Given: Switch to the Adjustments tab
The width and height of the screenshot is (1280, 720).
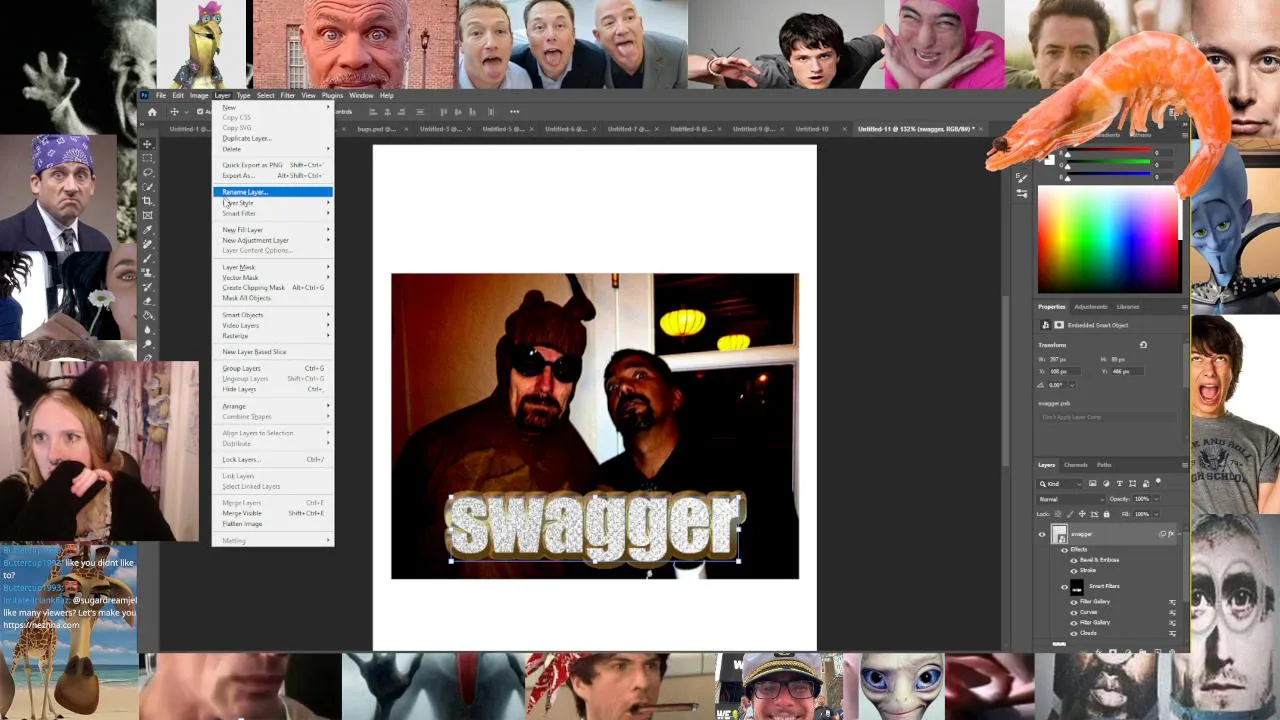Looking at the screenshot, I should (1091, 307).
